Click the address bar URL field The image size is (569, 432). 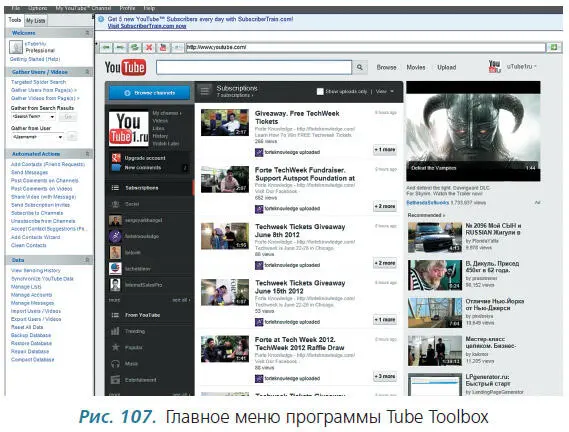(x=365, y=47)
